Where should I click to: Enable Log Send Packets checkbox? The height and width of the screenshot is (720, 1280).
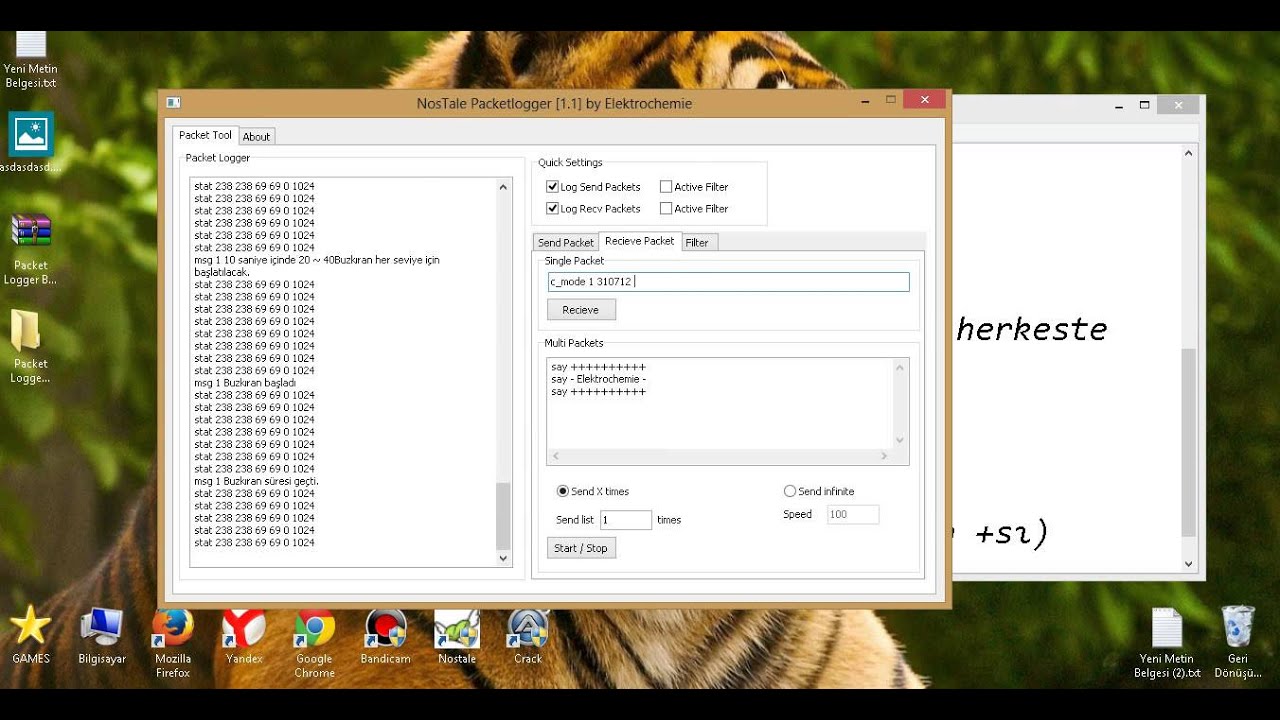(x=552, y=187)
